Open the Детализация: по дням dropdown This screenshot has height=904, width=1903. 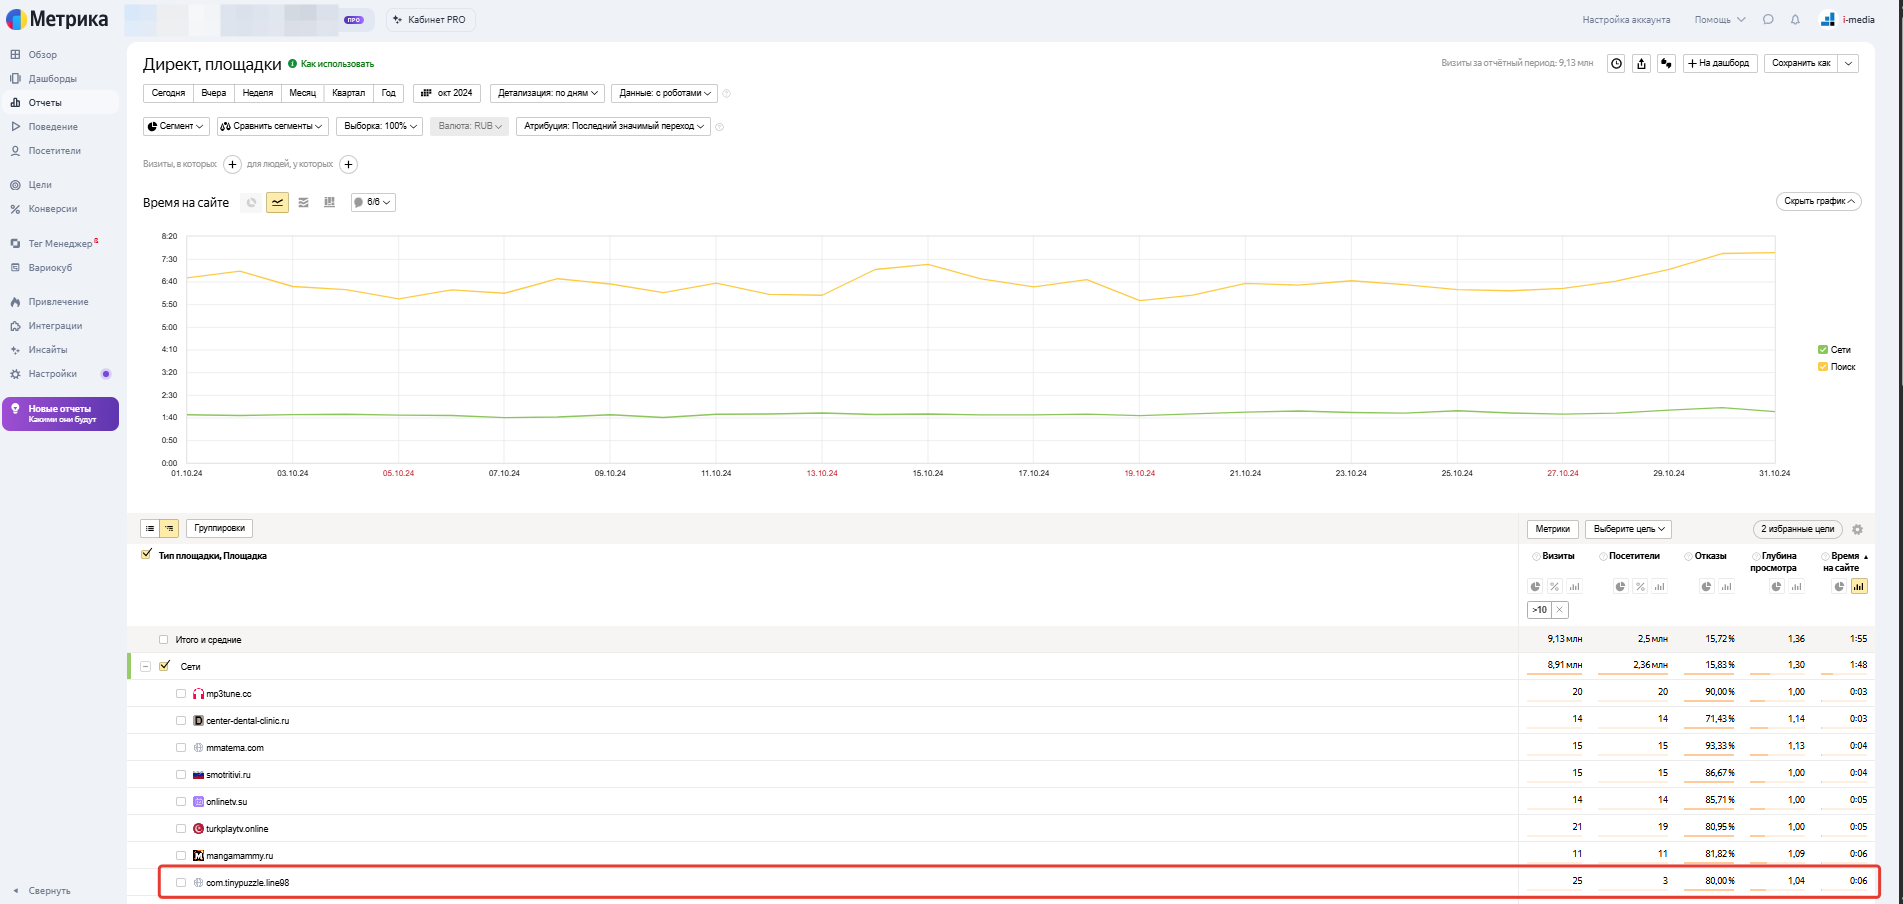click(x=548, y=93)
